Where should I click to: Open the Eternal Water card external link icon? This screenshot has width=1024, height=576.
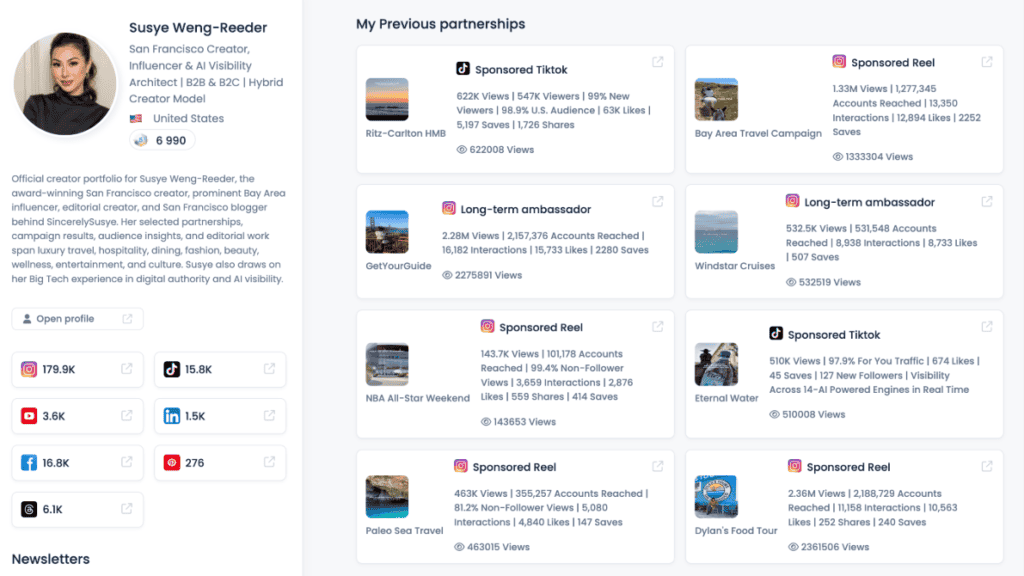(x=987, y=326)
